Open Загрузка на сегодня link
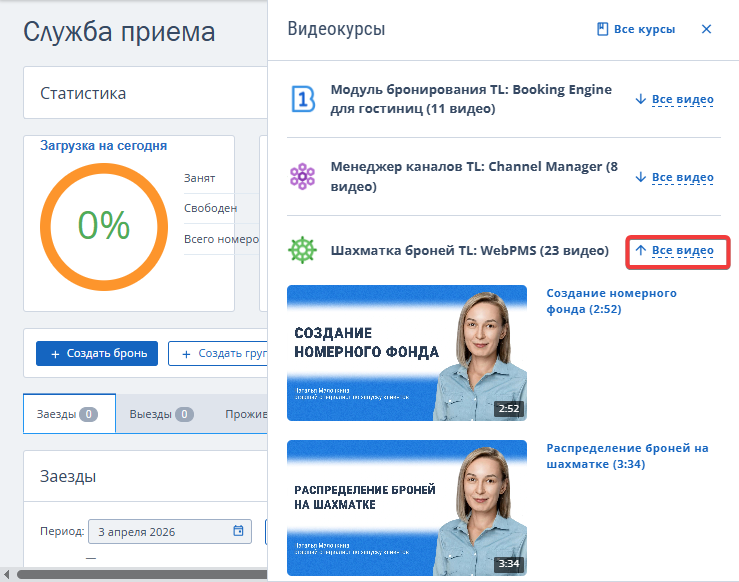This screenshot has width=739, height=582. [104, 146]
